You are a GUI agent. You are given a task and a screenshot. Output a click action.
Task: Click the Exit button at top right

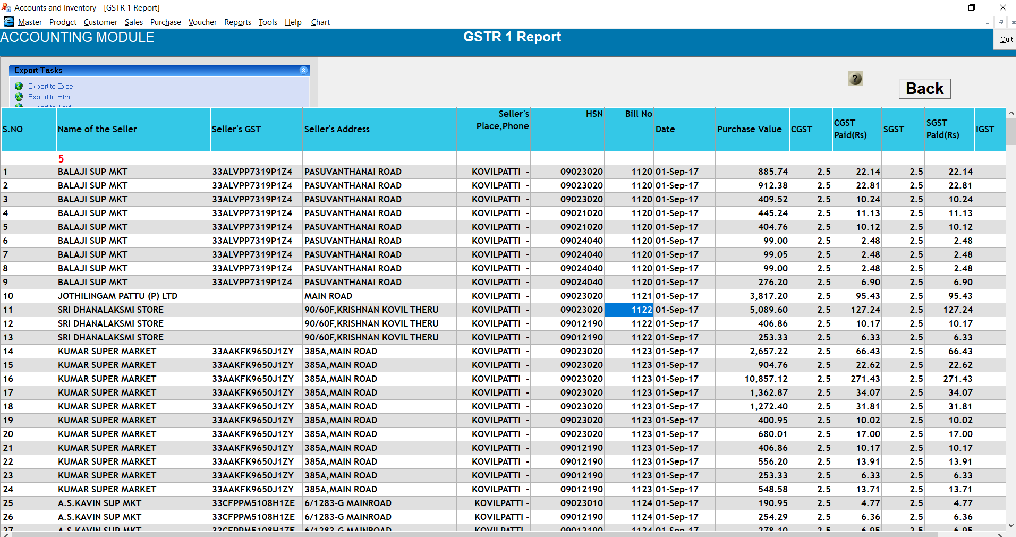pyautogui.click(x=1005, y=39)
